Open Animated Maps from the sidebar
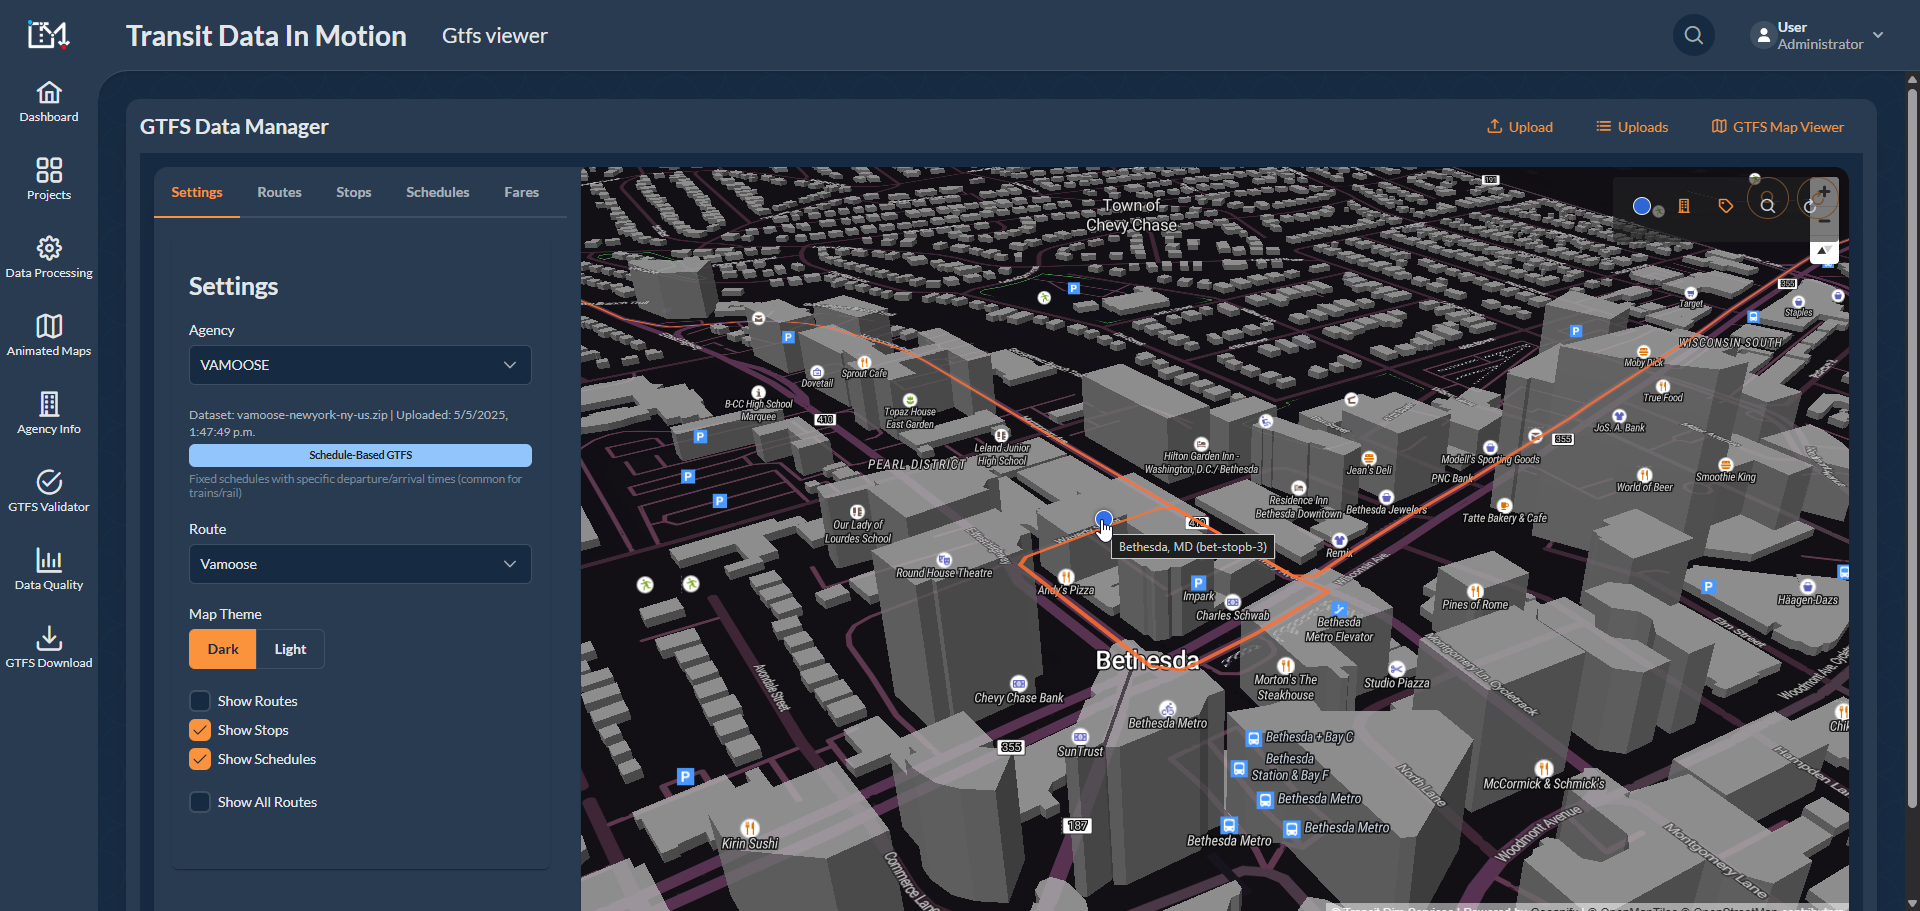The image size is (1920, 911). pyautogui.click(x=49, y=335)
